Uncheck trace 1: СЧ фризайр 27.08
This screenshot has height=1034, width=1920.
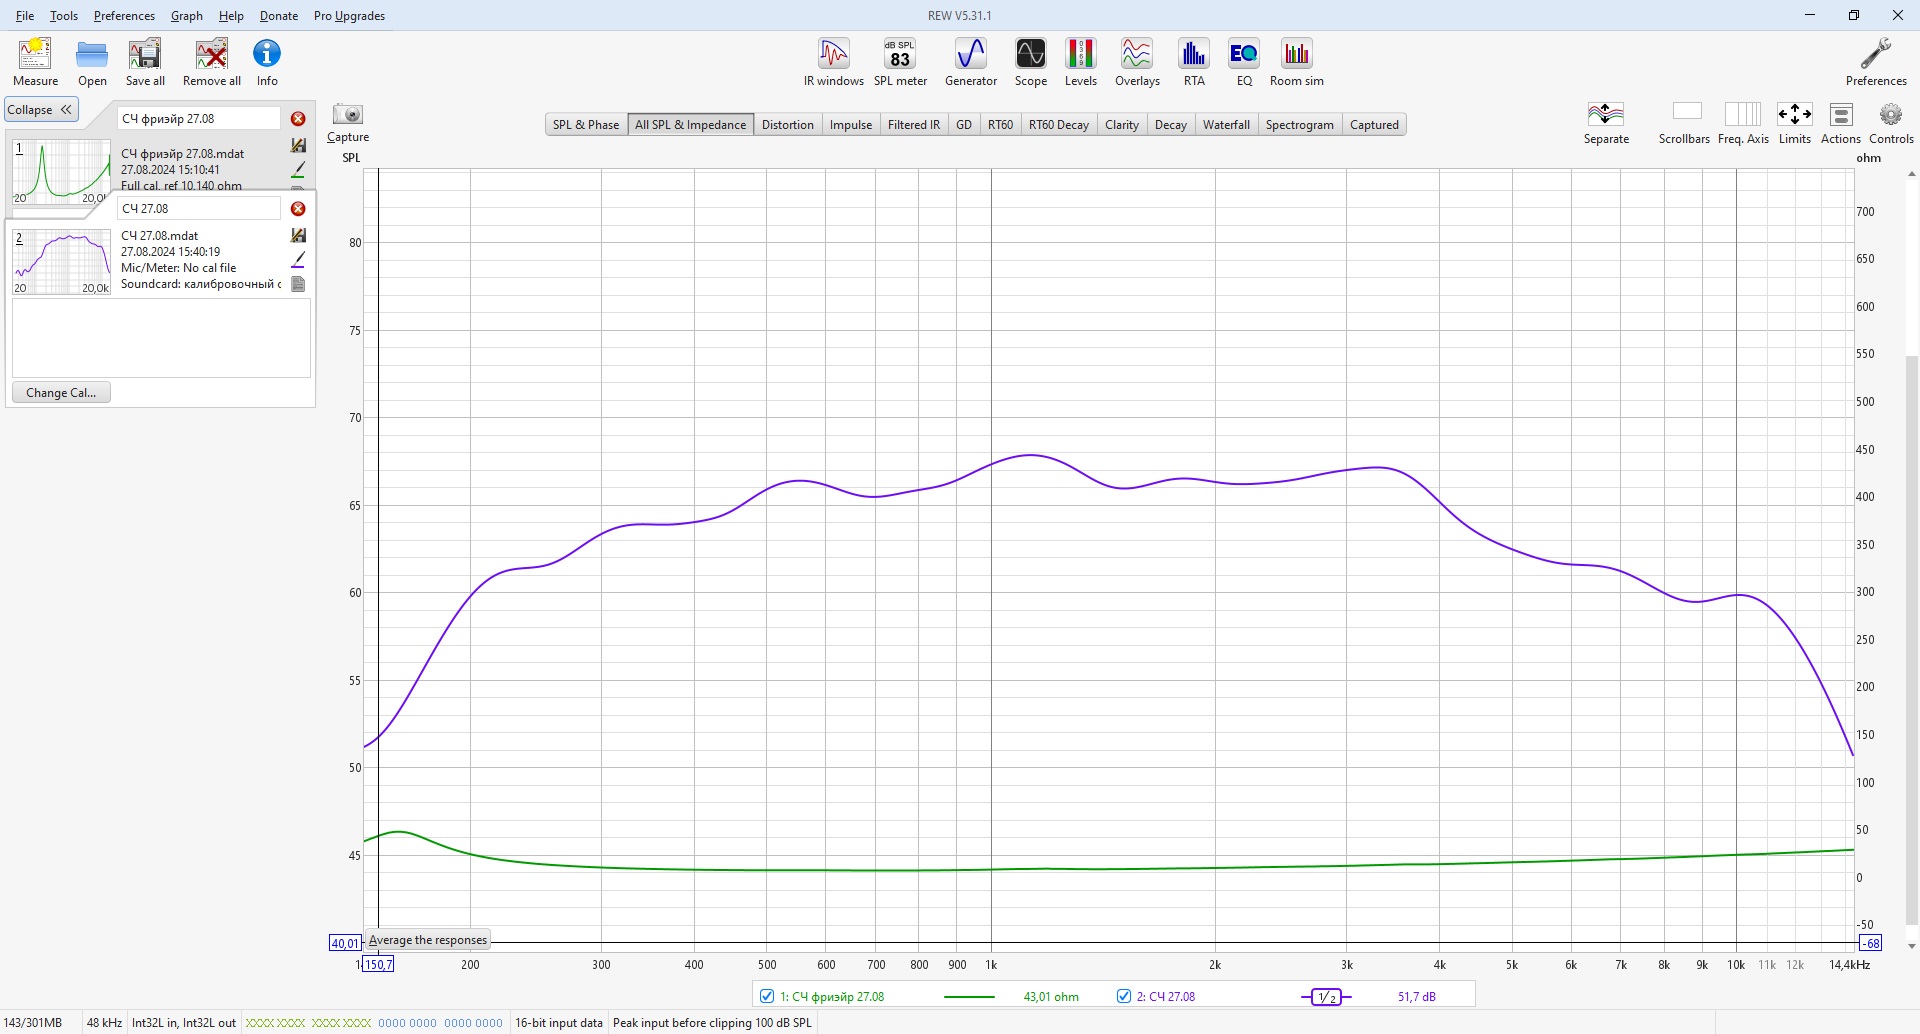767,996
